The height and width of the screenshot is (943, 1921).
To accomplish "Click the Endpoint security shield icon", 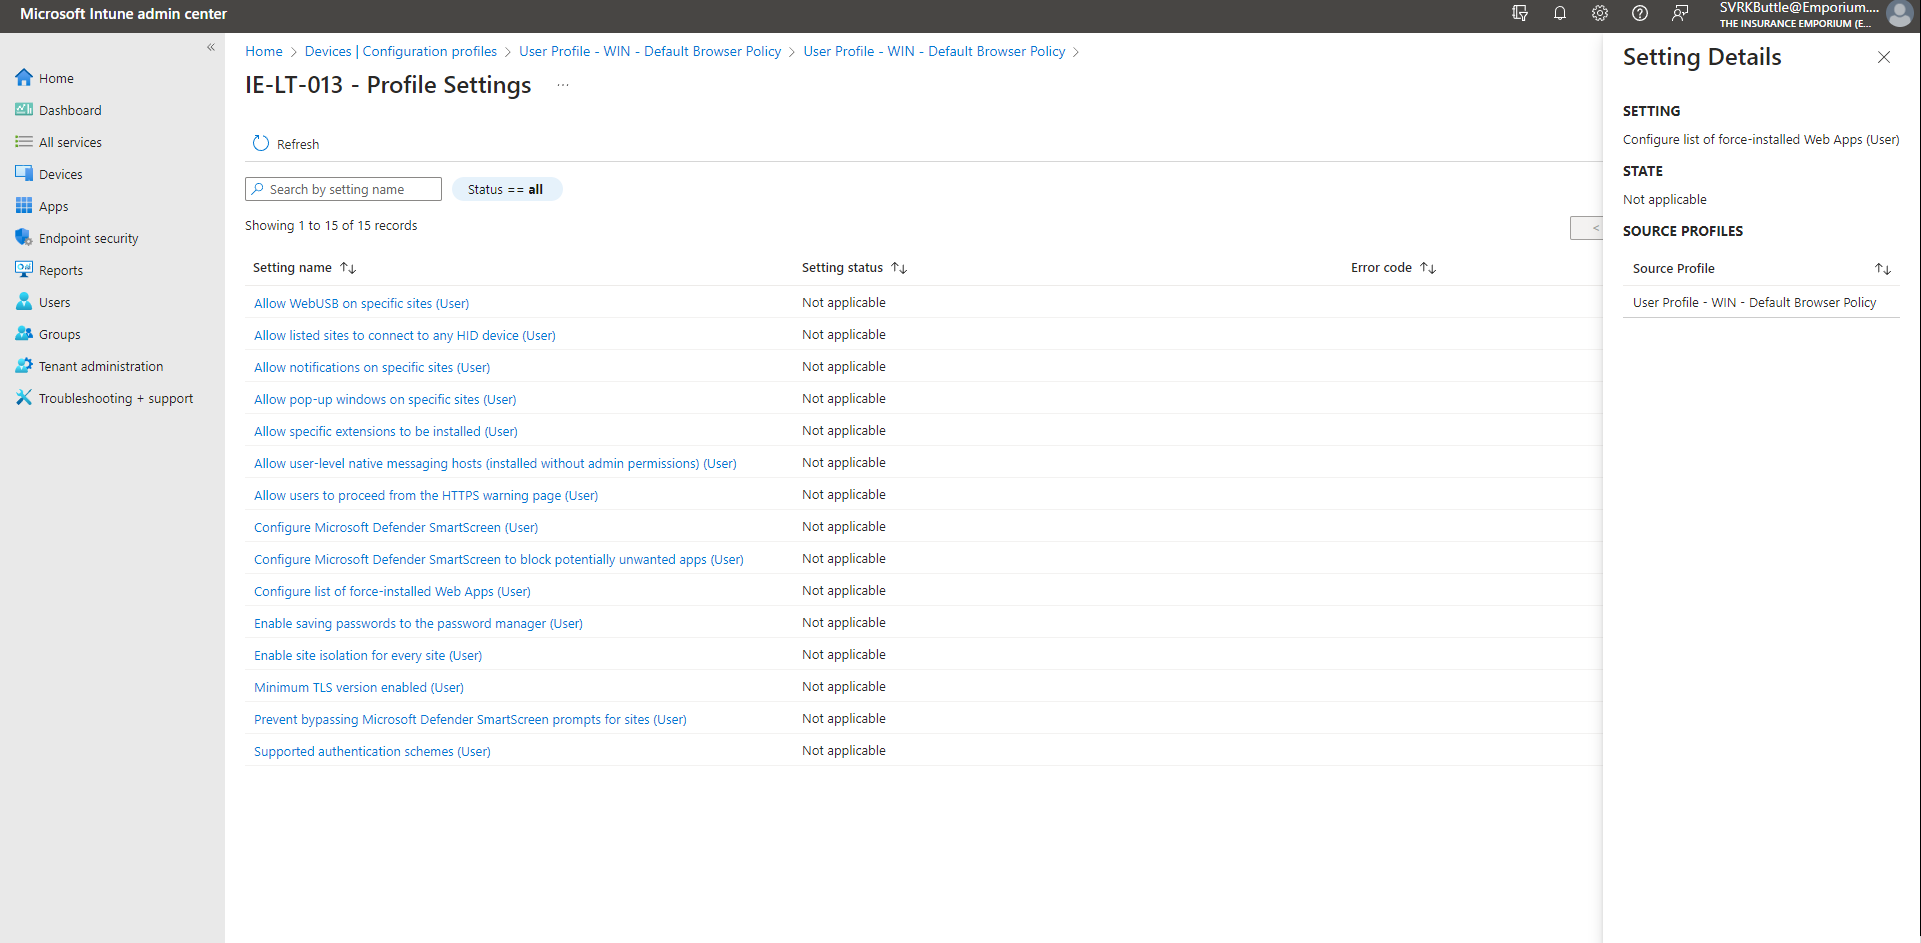I will click(24, 237).
